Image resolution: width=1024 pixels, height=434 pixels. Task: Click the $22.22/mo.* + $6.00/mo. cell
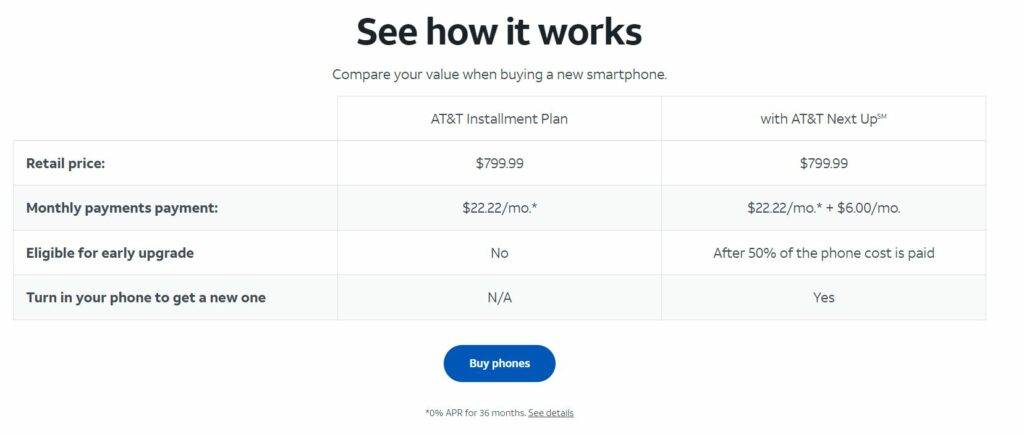point(824,208)
